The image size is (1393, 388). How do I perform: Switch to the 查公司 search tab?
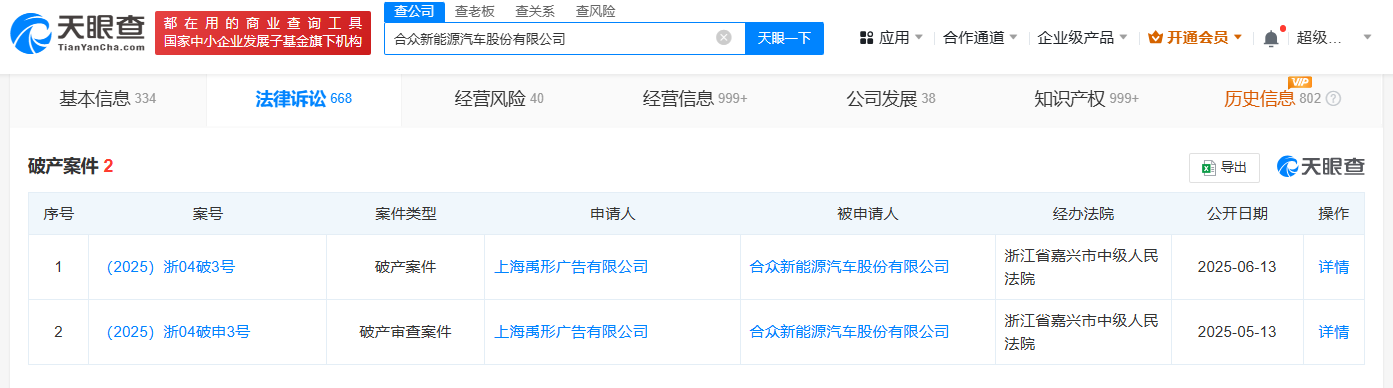point(413,11)
